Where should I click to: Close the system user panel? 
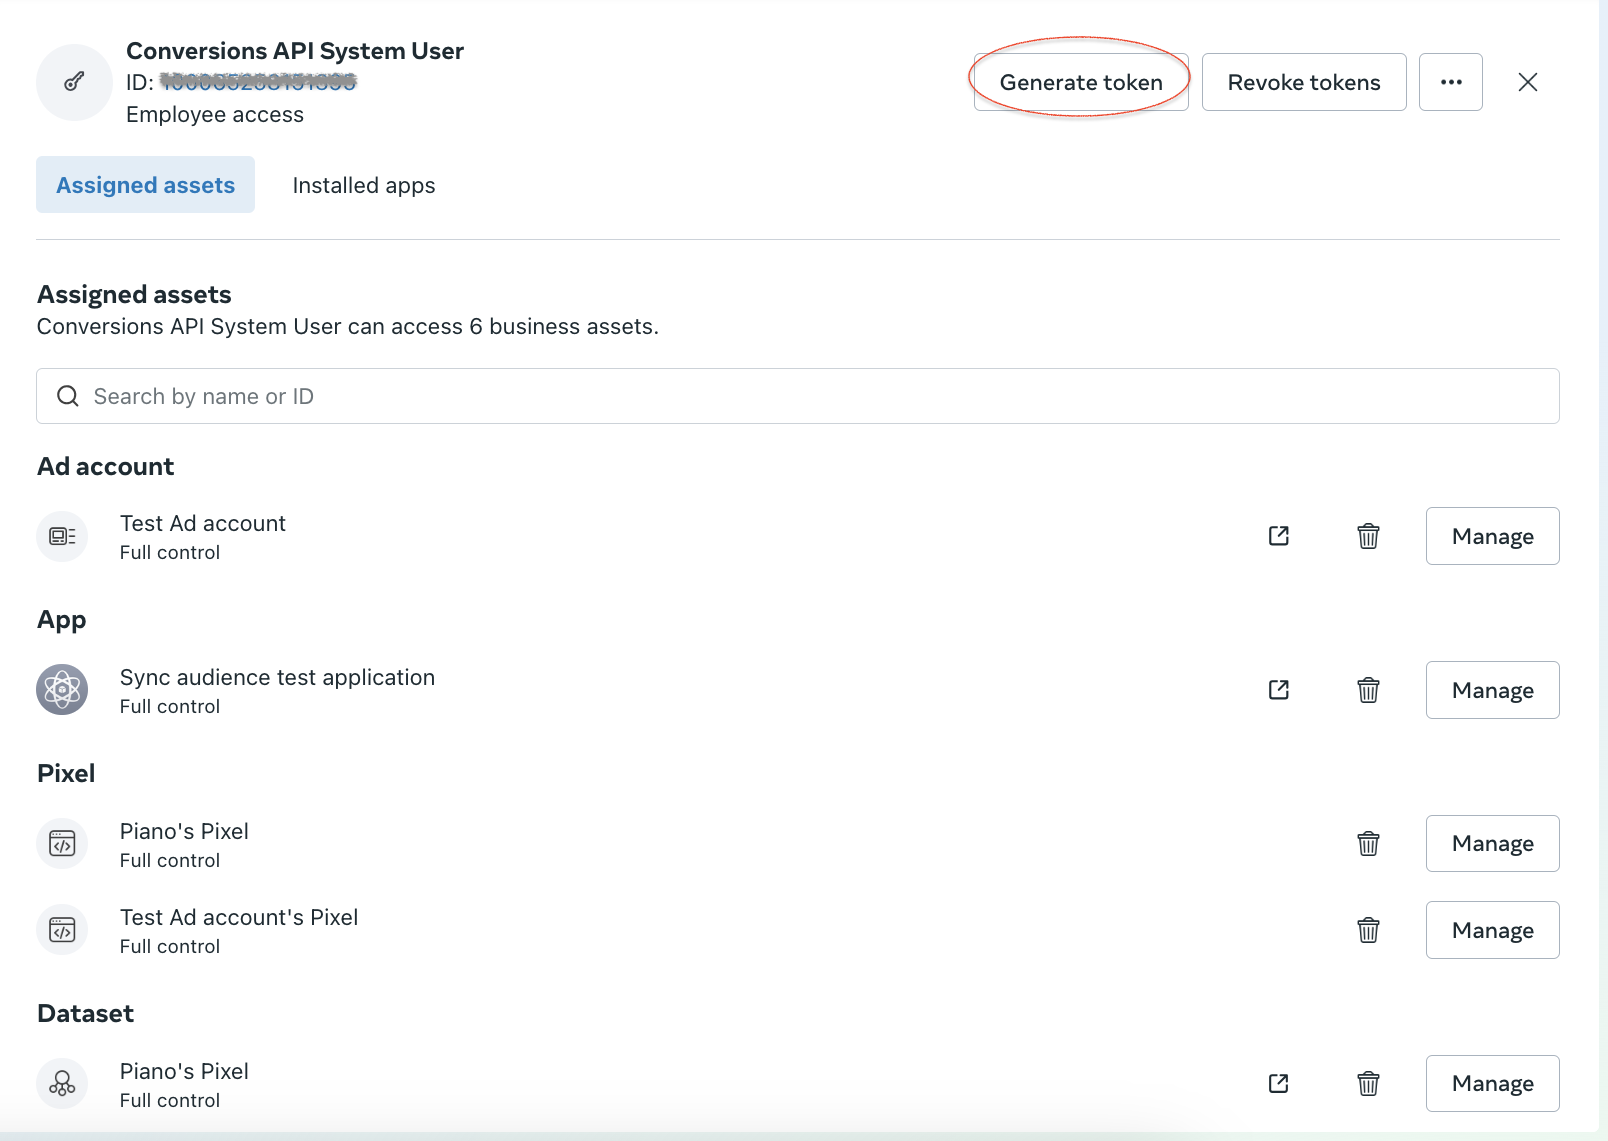coord(1528,82)
